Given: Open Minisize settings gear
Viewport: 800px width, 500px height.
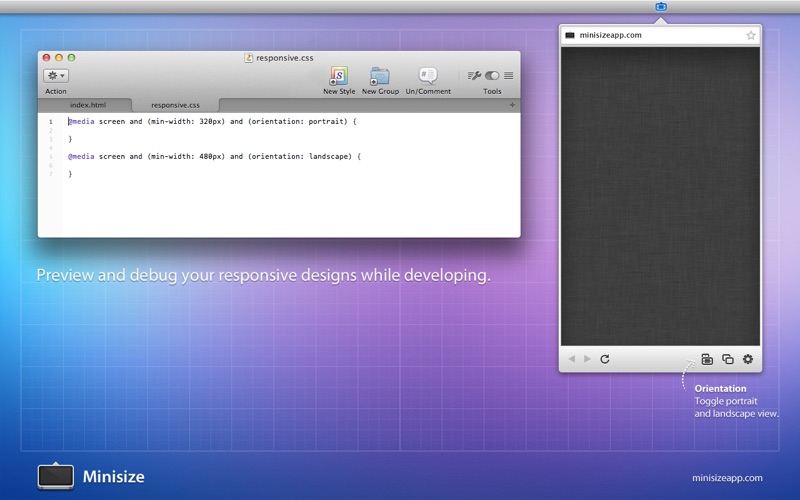Looking at the screenshot, I should pos(748,359).
